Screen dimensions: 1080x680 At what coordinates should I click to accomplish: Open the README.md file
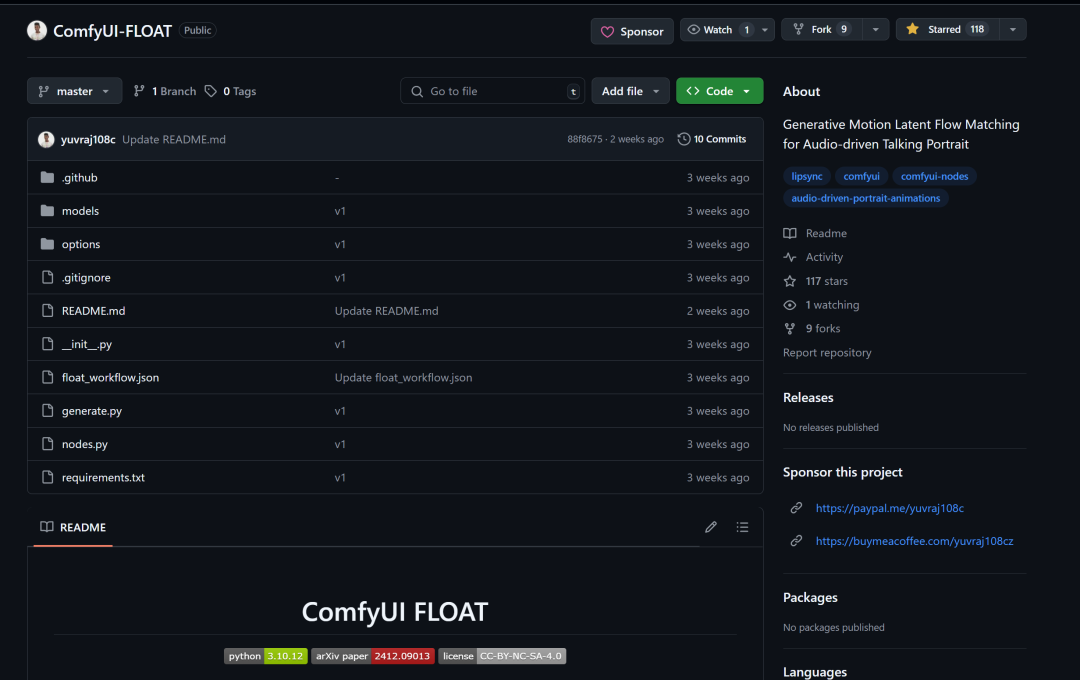pos(94,311)
